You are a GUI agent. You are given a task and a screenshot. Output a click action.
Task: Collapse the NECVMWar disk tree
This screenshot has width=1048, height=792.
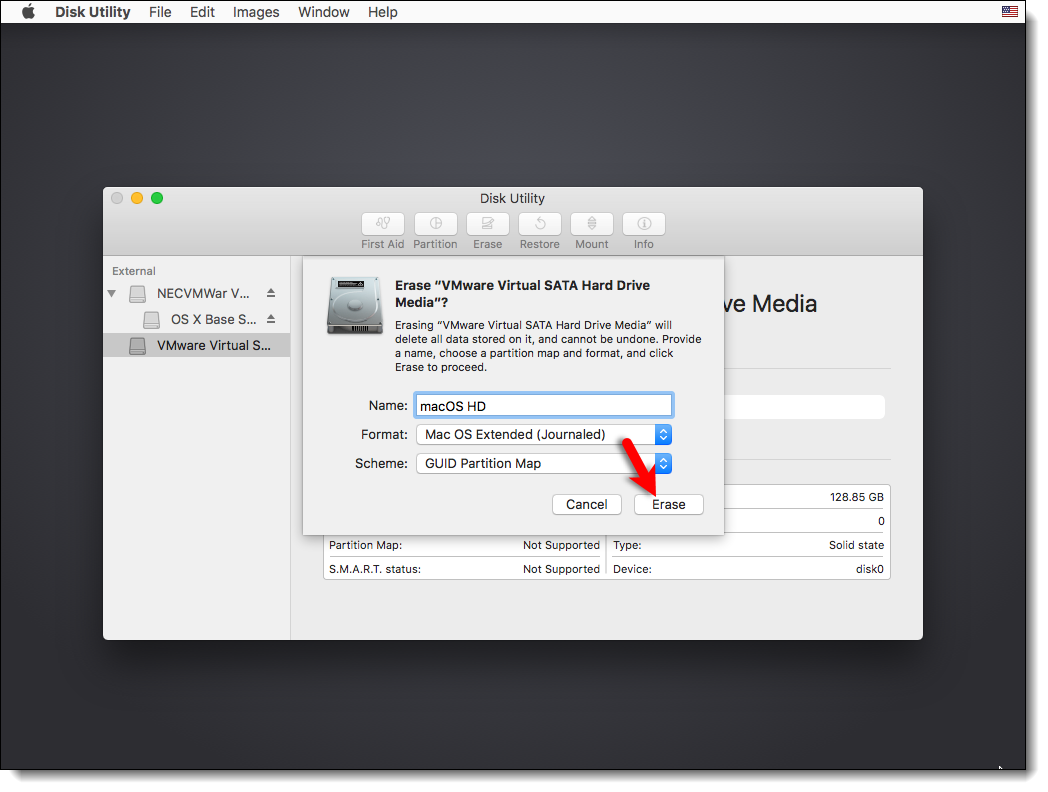click(x=112, y=293)
